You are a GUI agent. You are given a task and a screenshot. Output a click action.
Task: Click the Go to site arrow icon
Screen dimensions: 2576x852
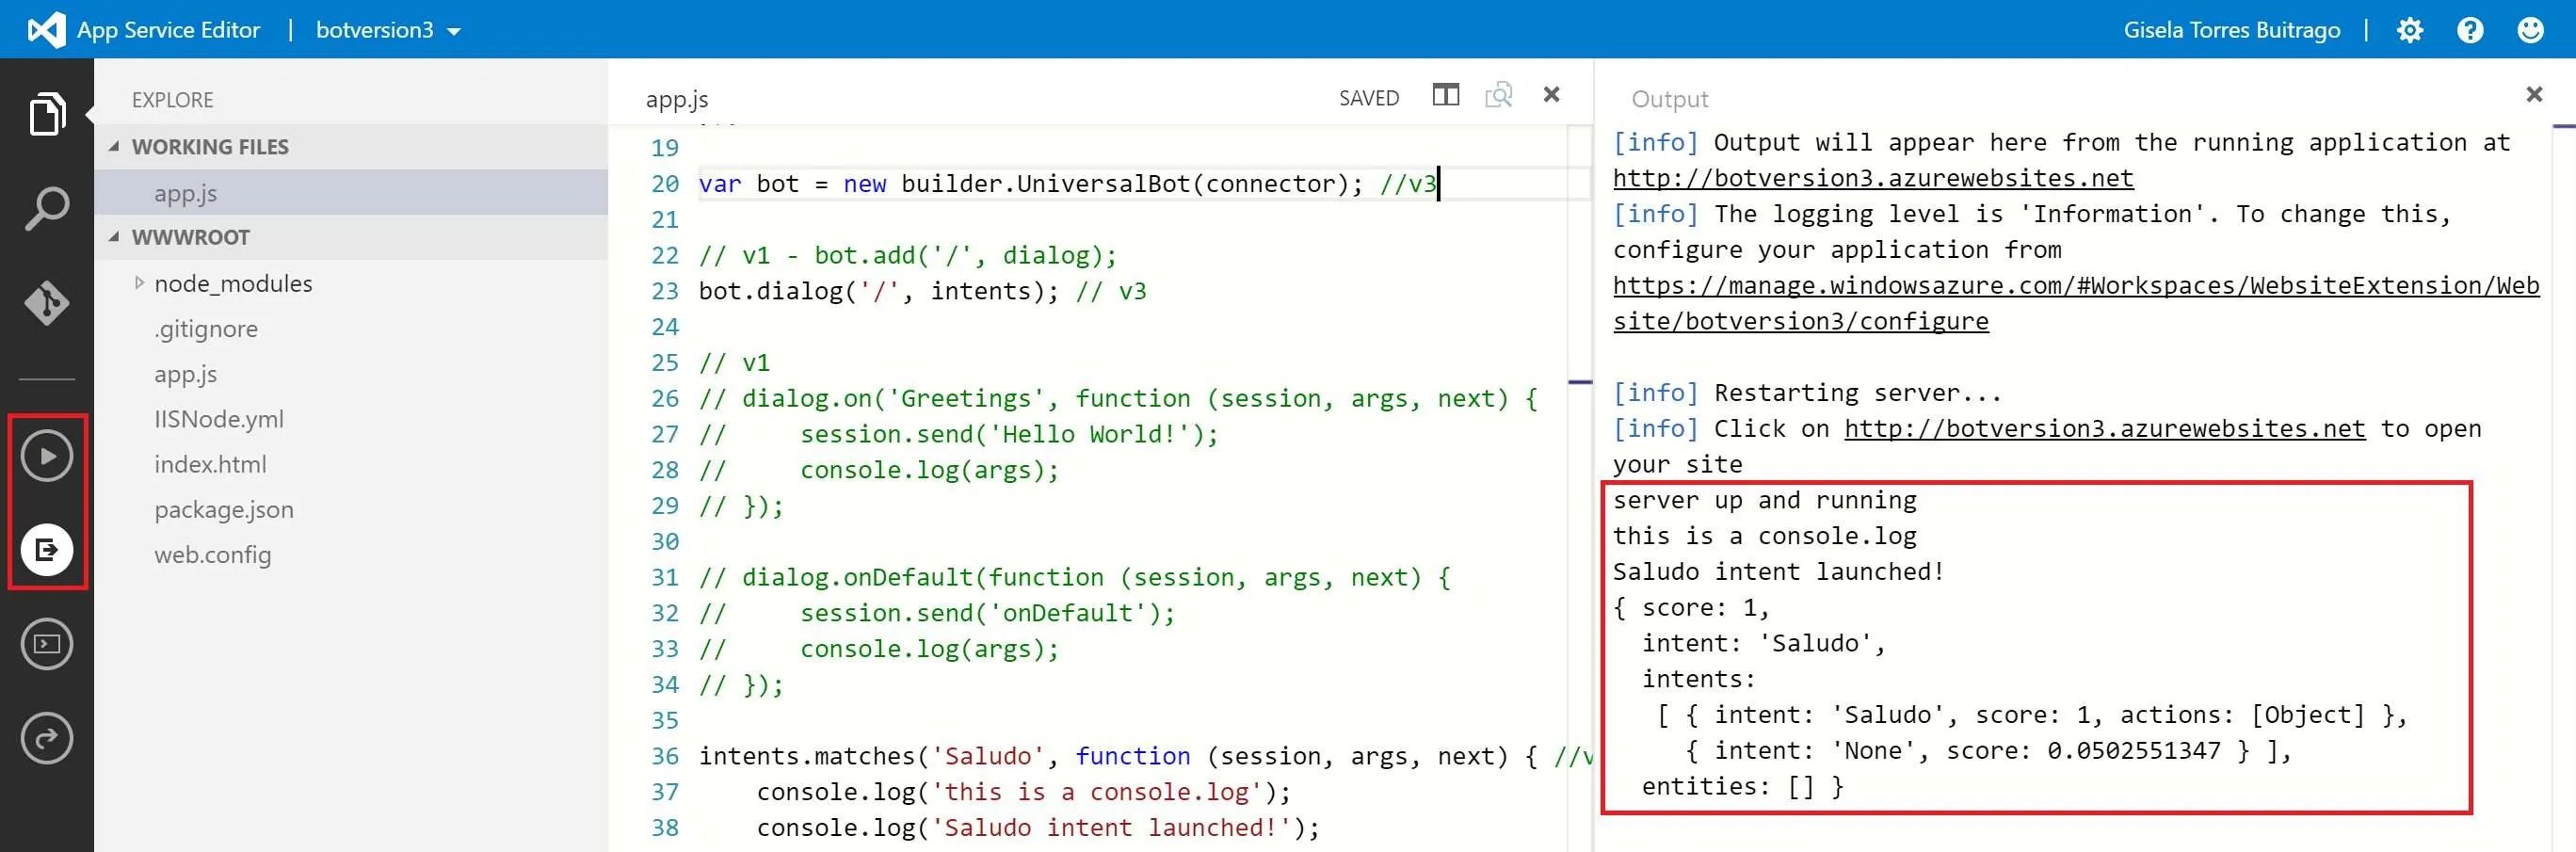pyautogui.click(x=47, y=738)
